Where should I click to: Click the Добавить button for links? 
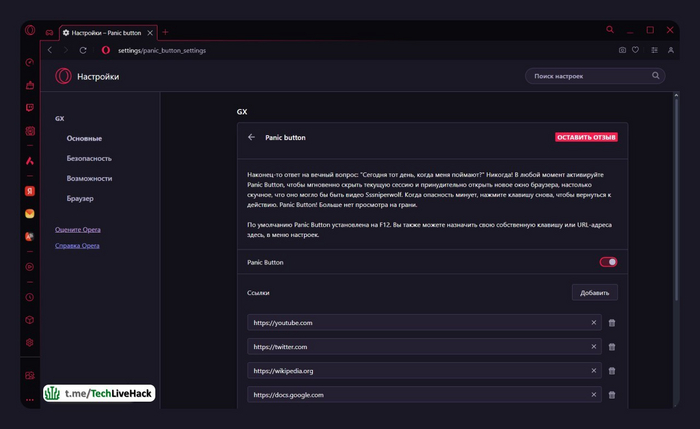pos(595,292)
